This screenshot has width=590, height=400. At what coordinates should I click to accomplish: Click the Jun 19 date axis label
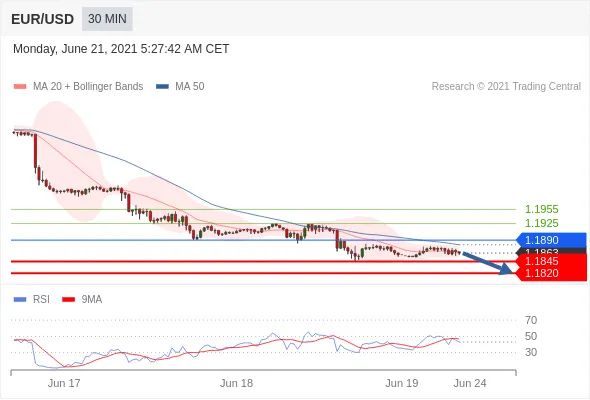point(401,383)
